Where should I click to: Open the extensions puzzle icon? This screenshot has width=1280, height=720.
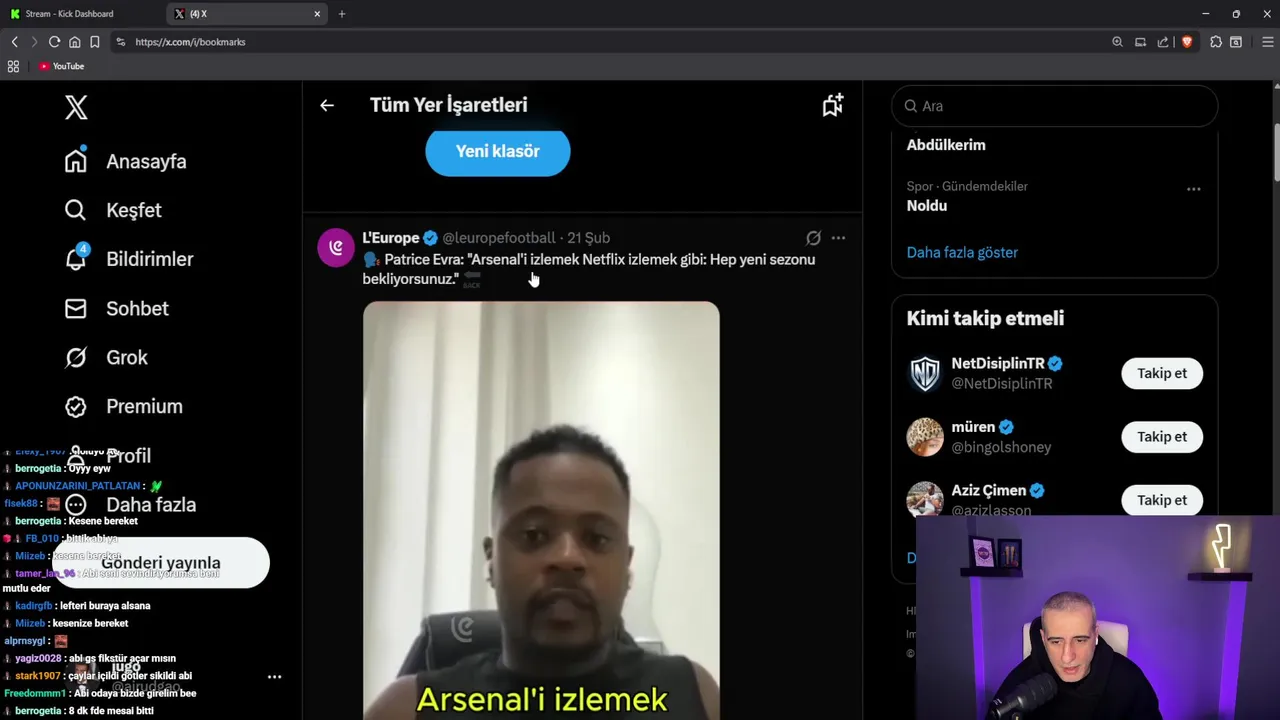coord(1216,42)
